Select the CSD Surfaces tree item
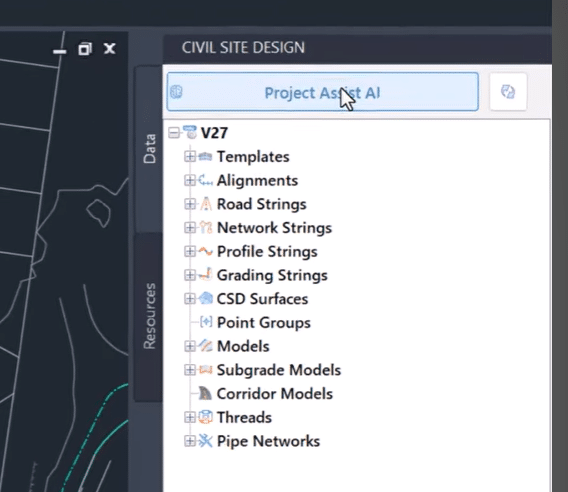The height and width of the screenshot is (492, 568). 262,299
